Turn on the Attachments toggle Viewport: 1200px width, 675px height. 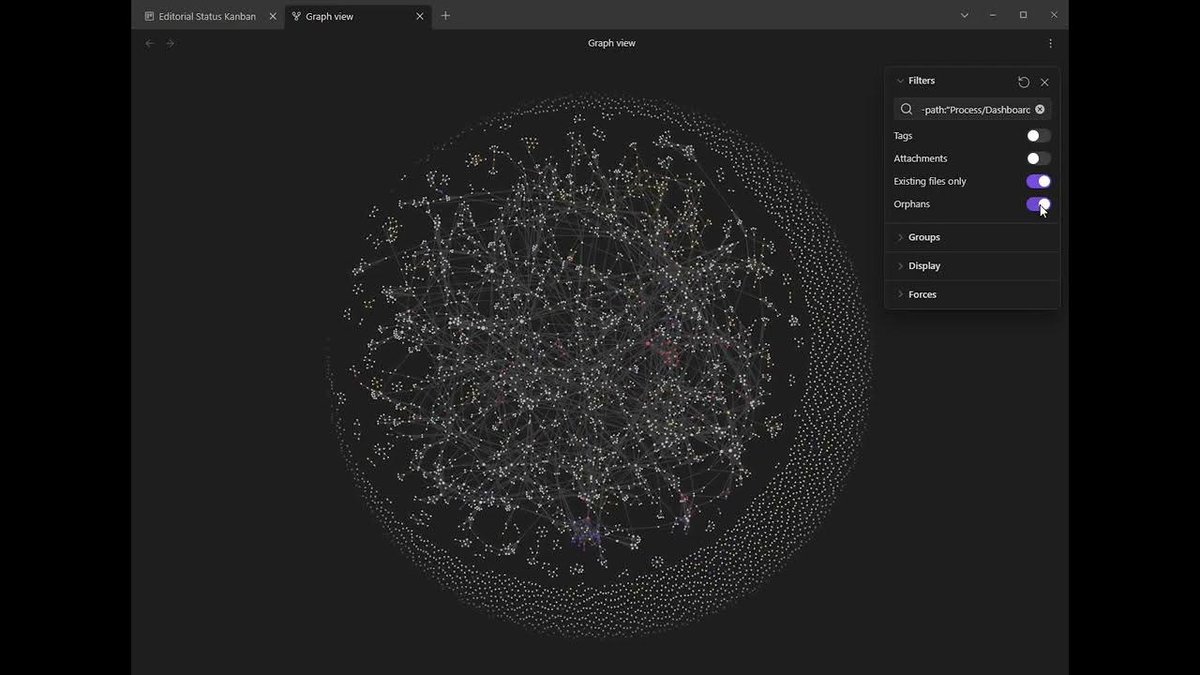coord(1037,158)
